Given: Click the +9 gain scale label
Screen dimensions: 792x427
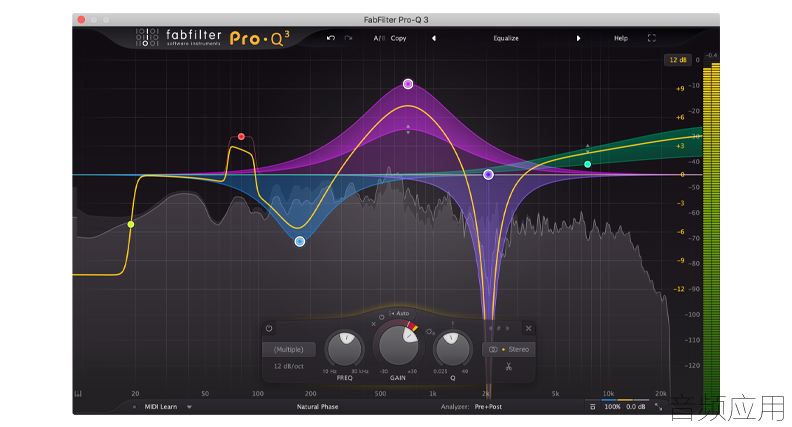Looking at the screenshot, I should pos(680,89).
